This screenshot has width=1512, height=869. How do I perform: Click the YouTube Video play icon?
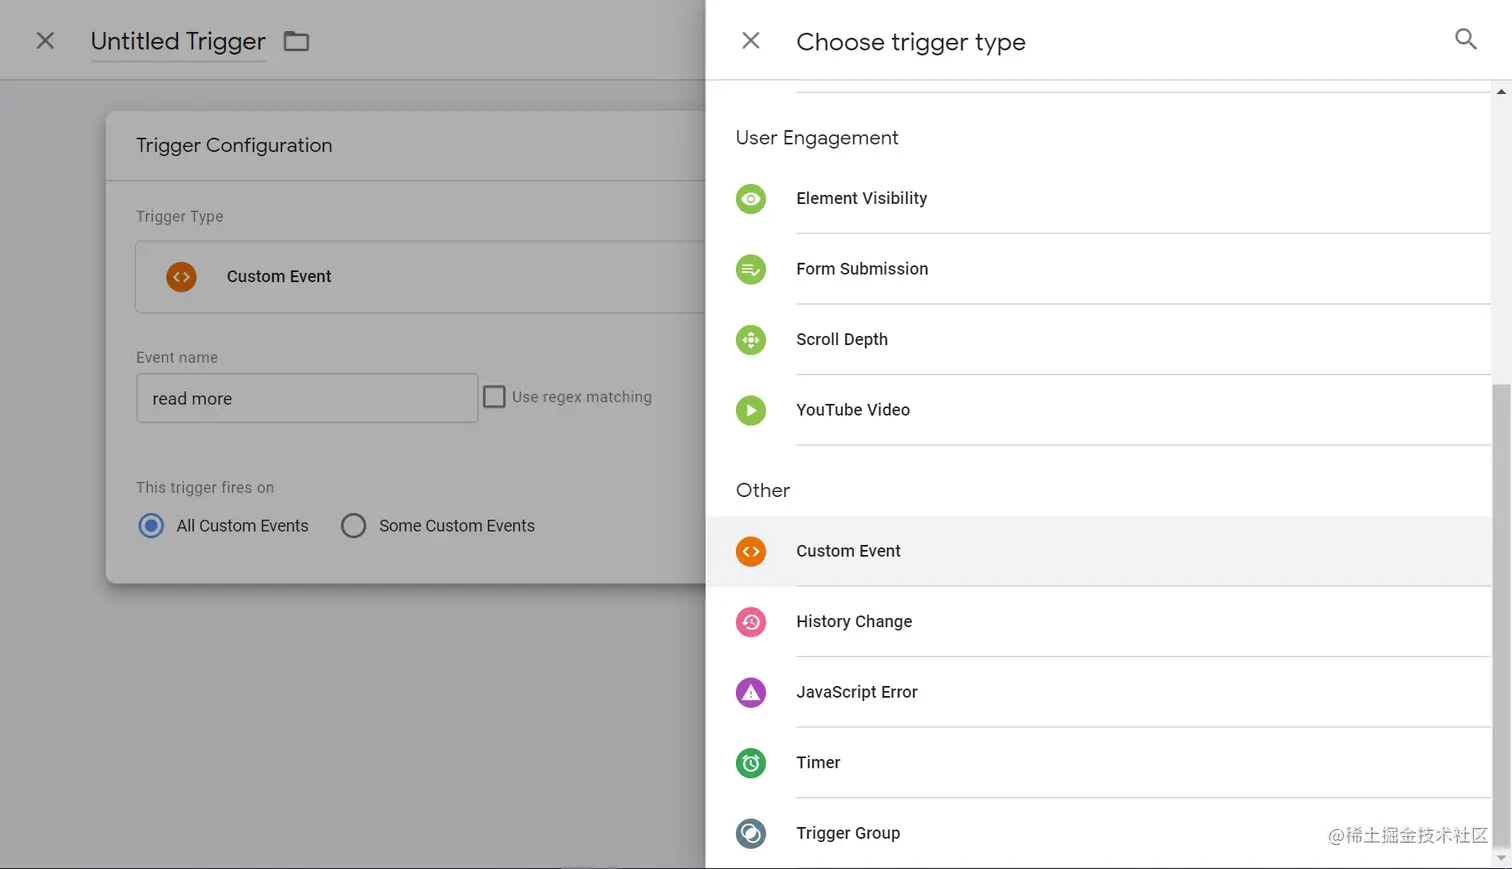tap(751, 410)
